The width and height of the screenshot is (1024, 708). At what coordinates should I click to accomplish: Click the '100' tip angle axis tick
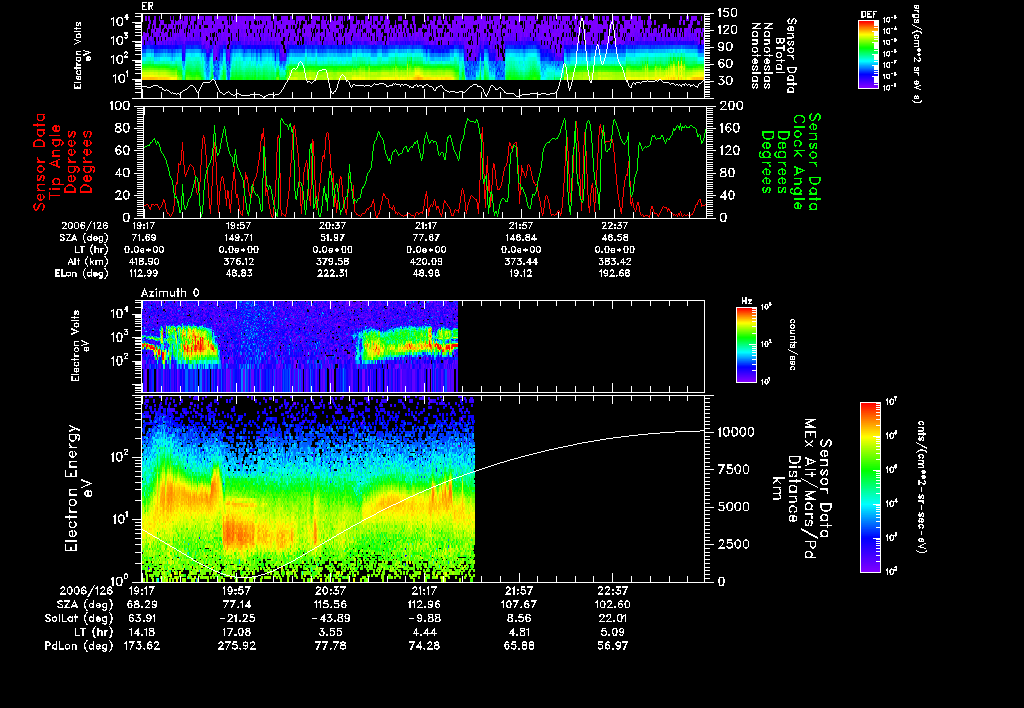[x=121, y=106]
